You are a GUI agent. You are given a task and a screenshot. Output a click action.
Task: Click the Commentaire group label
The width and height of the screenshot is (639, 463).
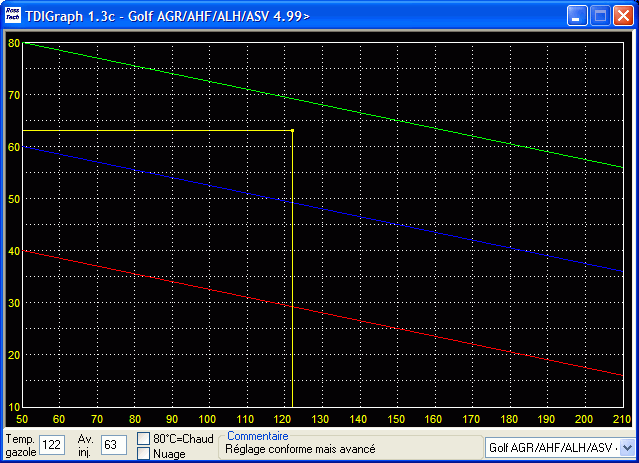click(258, 436)
